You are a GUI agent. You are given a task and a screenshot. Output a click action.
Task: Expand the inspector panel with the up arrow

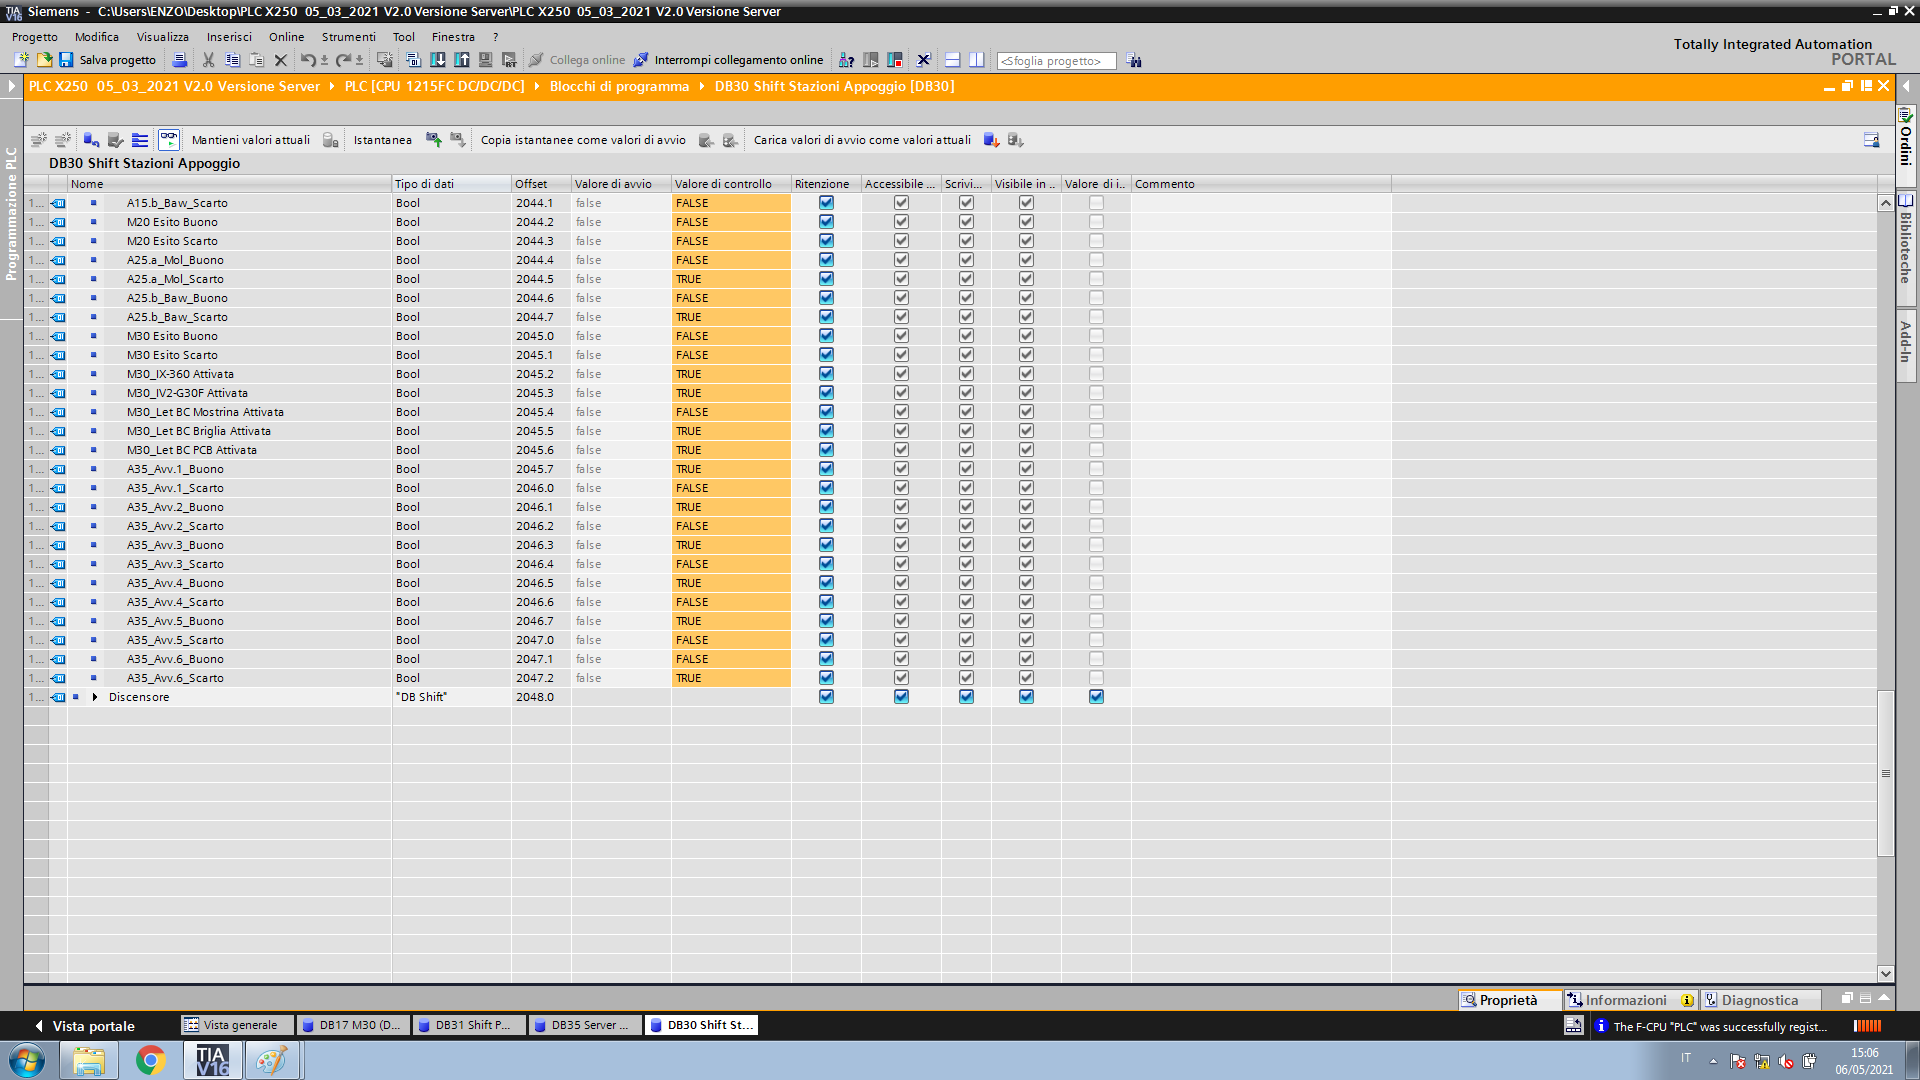1884,998
